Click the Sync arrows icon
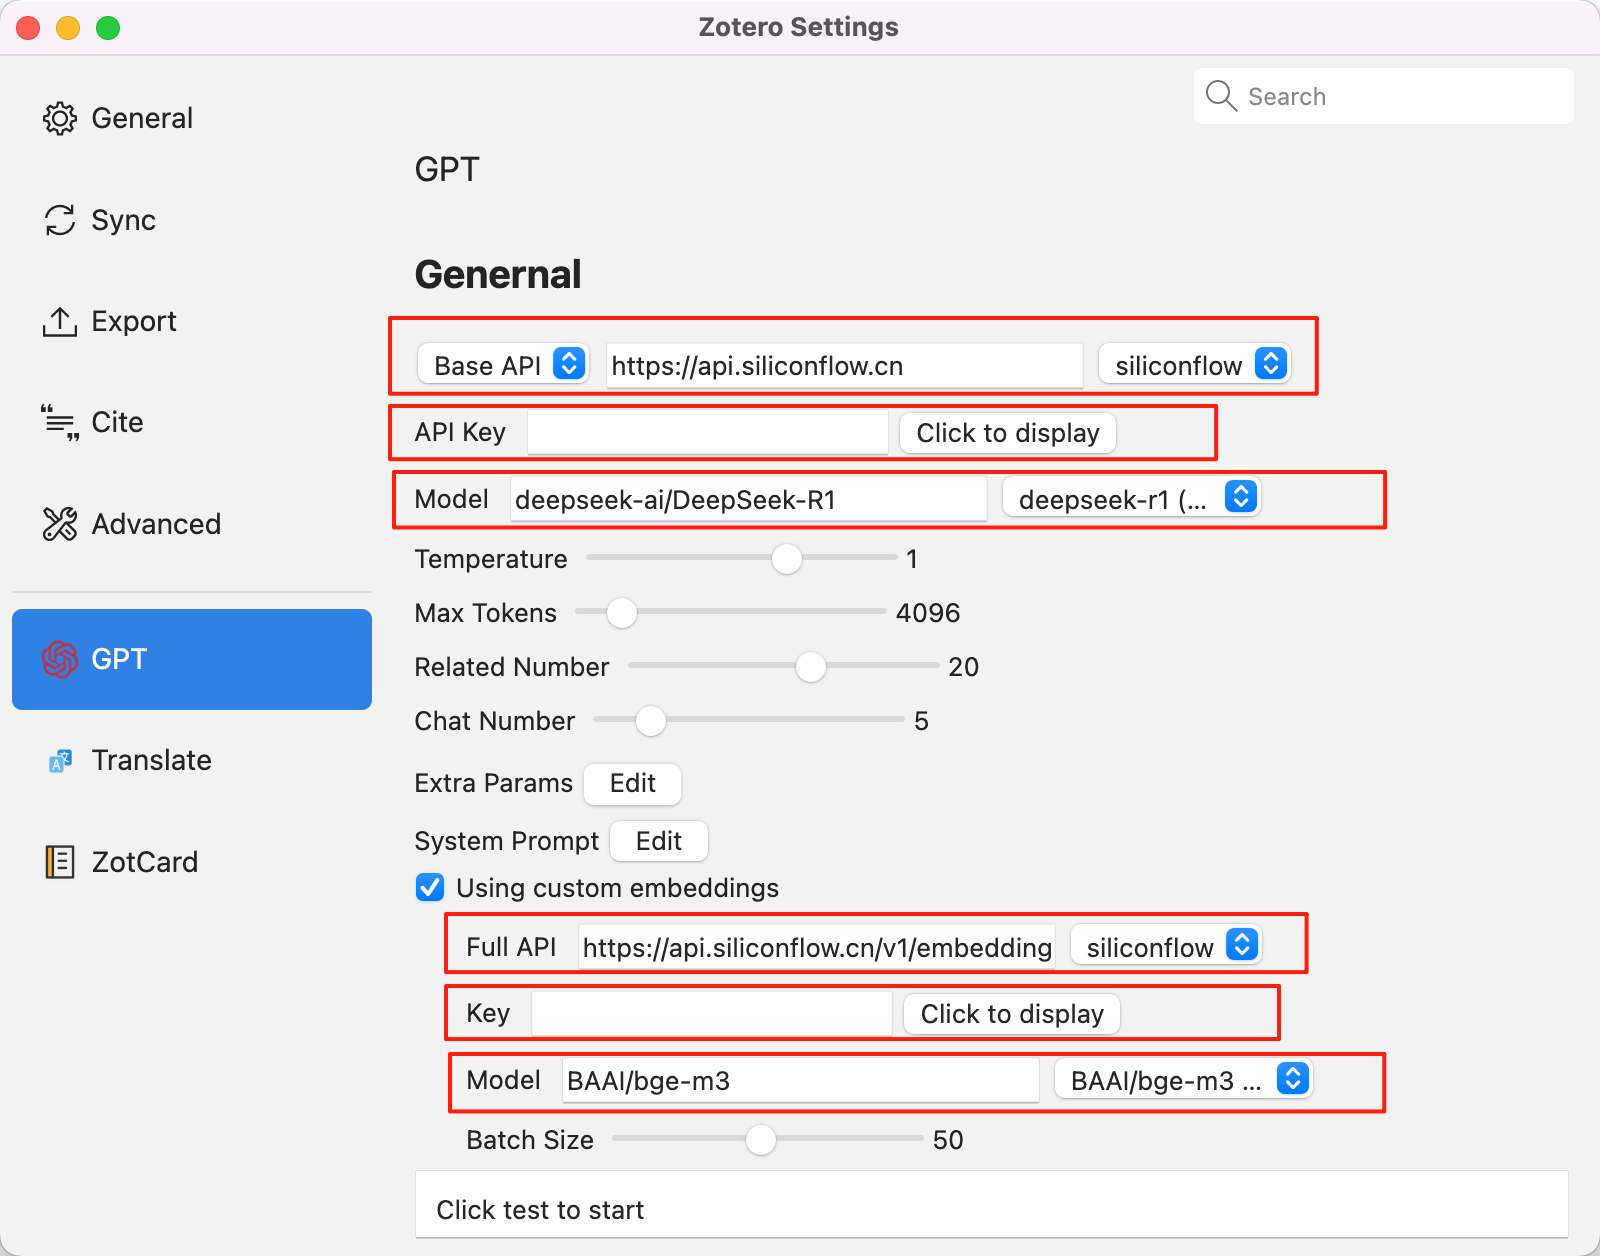Image resolution: width=1600 pixels, height=1256 pixels. pyautogui.click(x=60, y=220)
